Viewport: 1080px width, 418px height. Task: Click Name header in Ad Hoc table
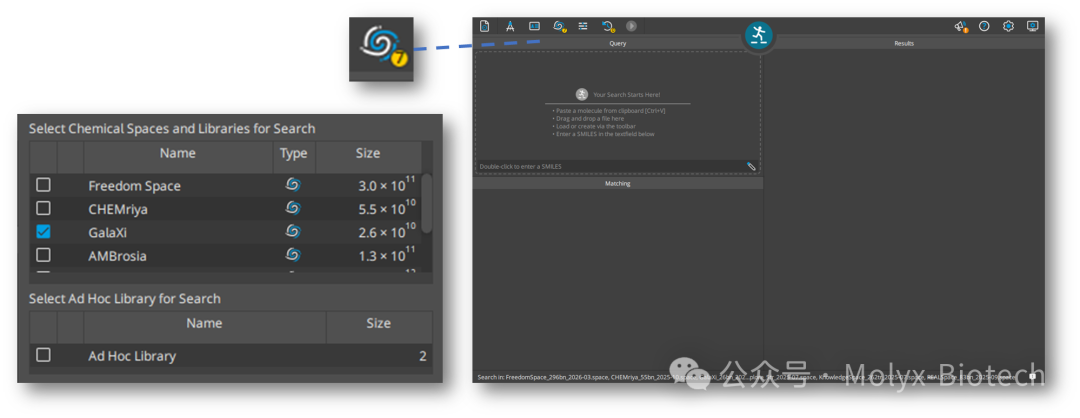pos(205,324)
